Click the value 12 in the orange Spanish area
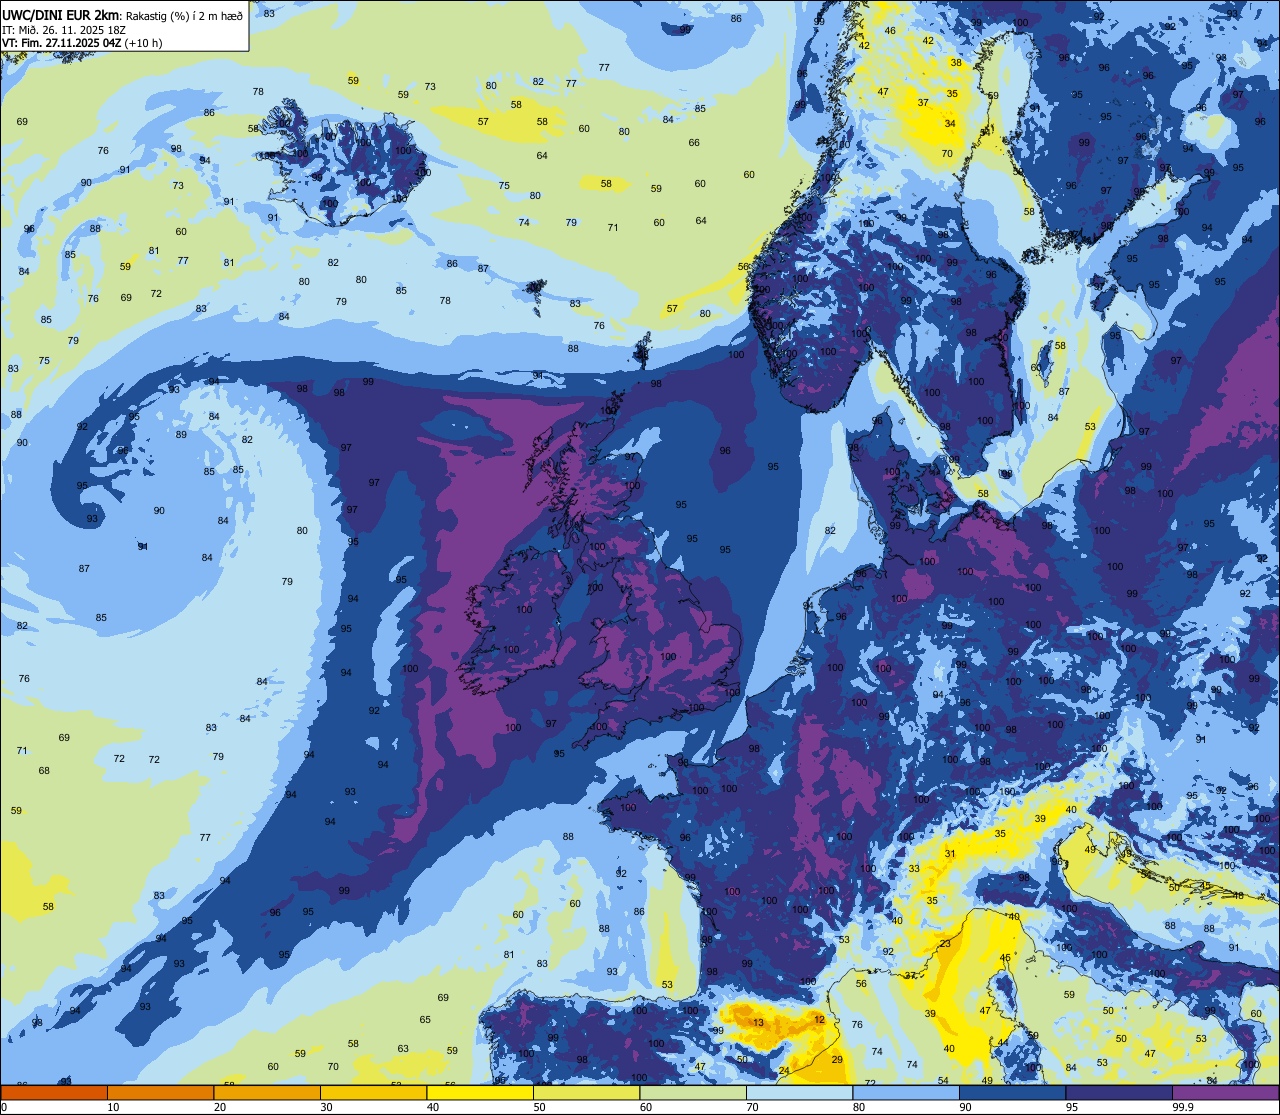This screenshot has height=1115, width=1280. [x=819, y=1019]
